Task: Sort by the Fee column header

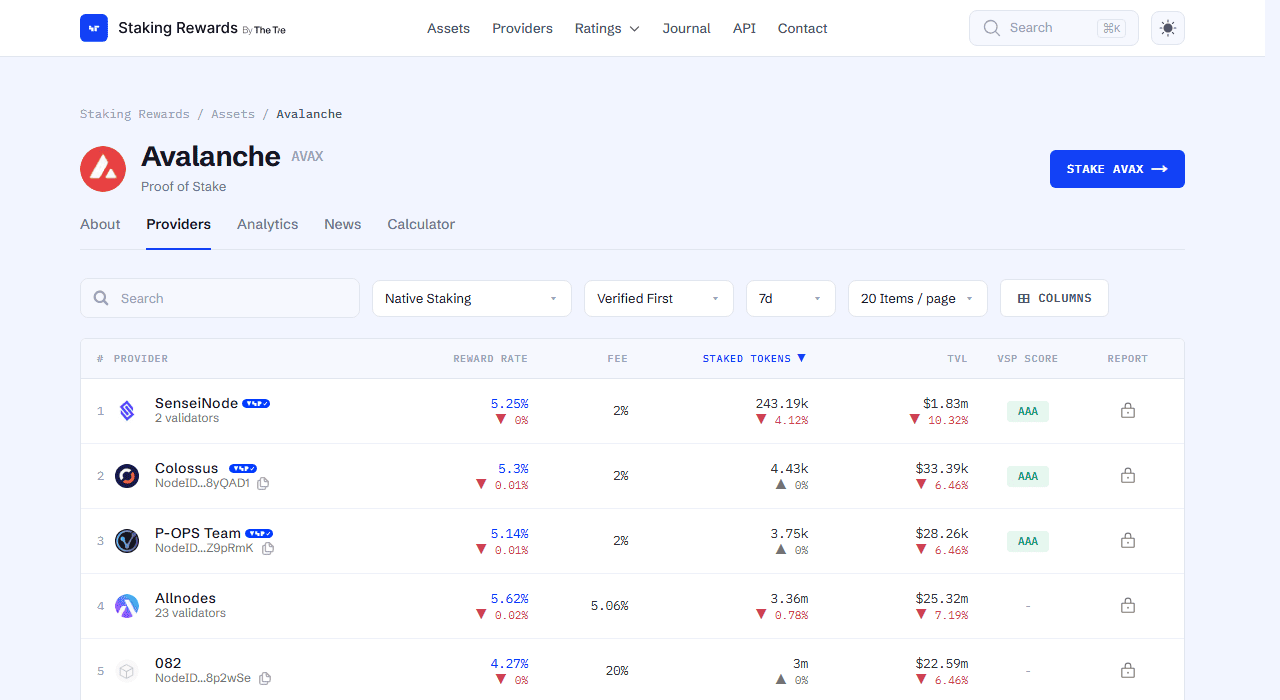Action: pos(617,359)
